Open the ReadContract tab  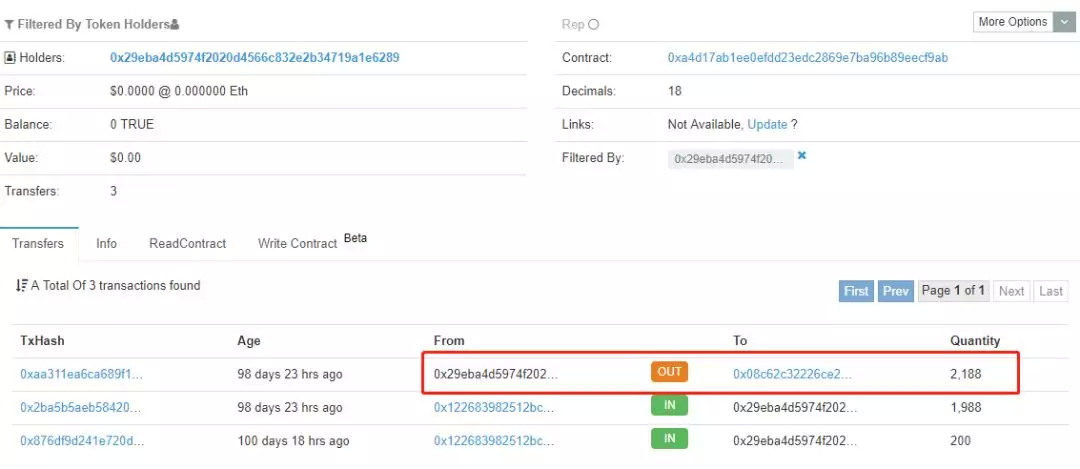187,244
